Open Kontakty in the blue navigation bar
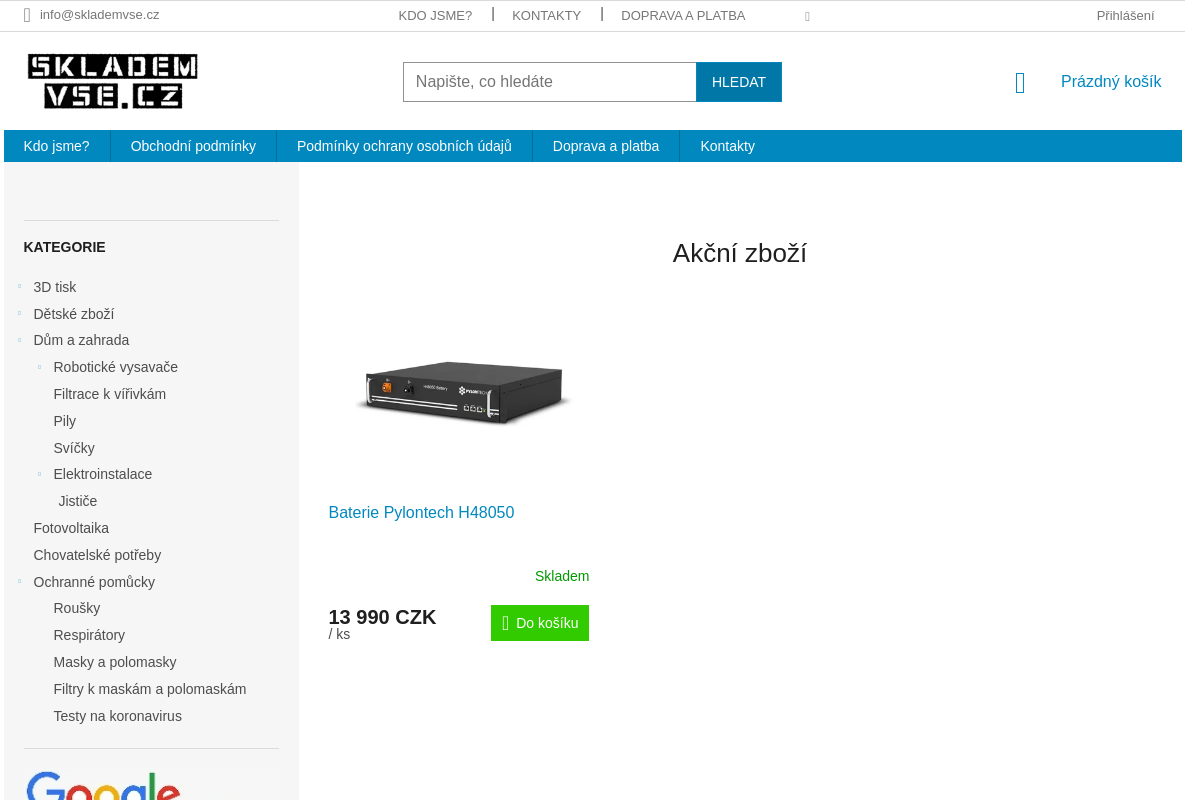Image resolution: width=1200 pixels, height=800 pixels. point(728,146)
